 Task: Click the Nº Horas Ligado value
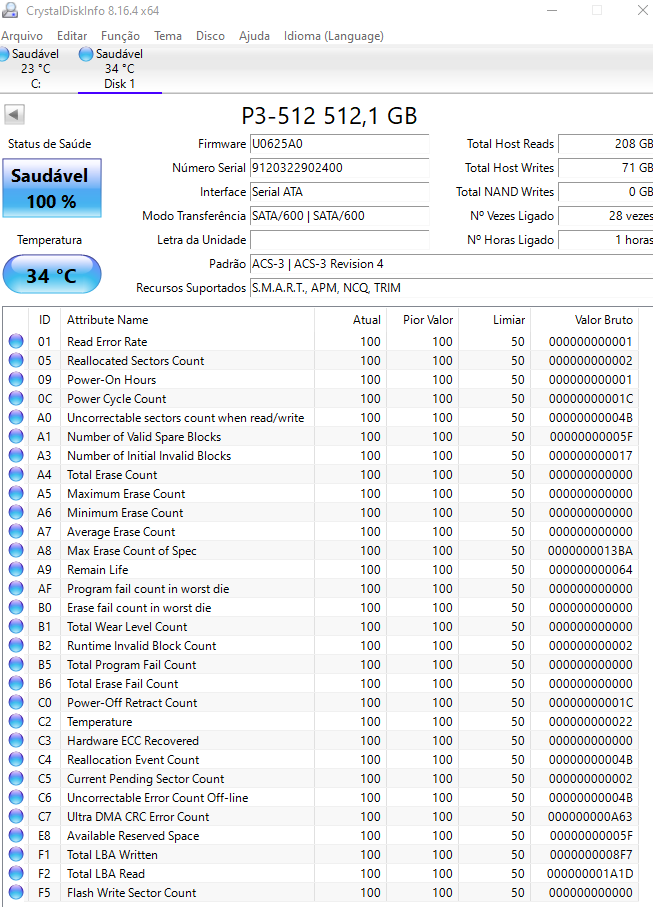[x=606, y=240]
